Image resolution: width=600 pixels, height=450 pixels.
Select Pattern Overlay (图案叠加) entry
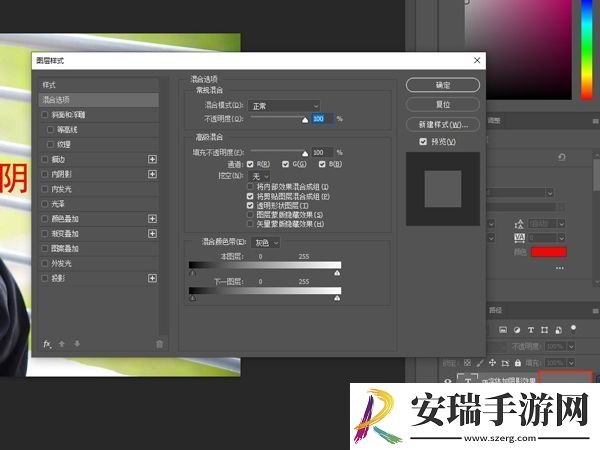(99, 248)
